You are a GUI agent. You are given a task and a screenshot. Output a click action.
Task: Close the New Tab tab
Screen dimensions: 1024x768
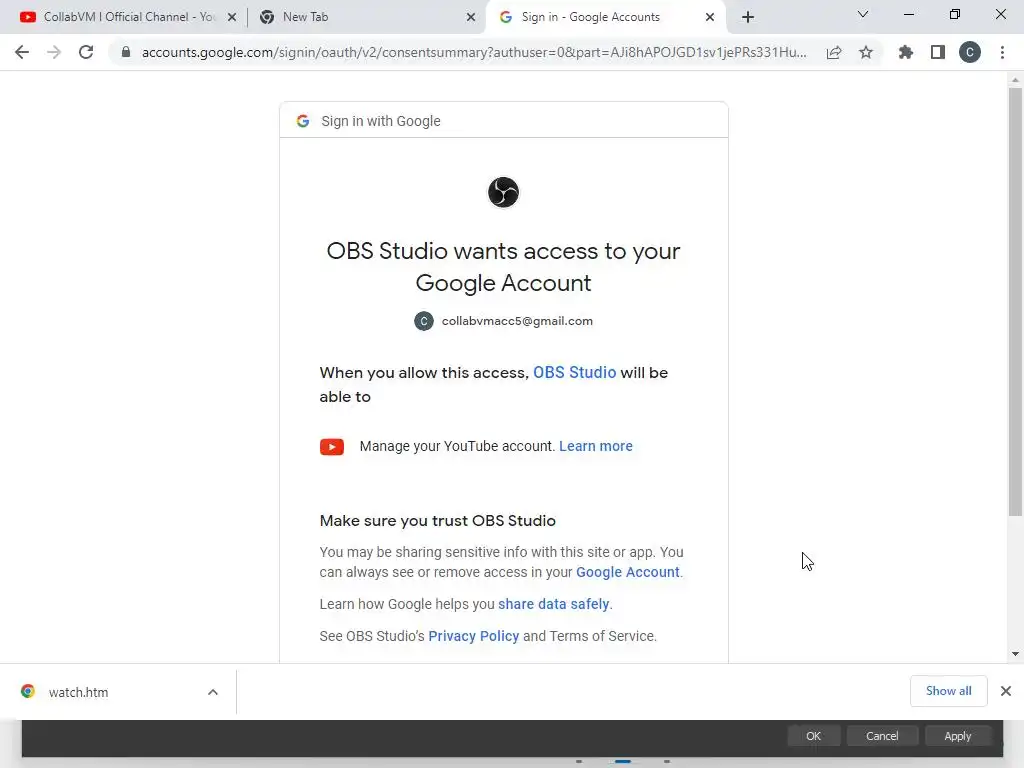471,17
